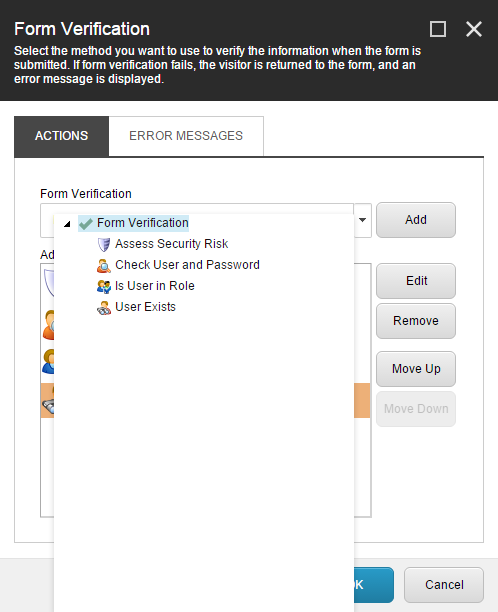Image resolution: width=498 pixels, height=612 pixels.
Task: Select the orange user icon in added list
Action: coord(48,325)
